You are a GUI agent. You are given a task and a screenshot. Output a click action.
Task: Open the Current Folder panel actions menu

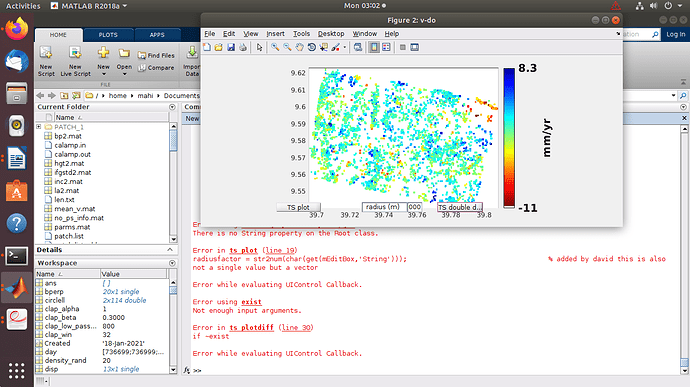[x=172, y=107]
